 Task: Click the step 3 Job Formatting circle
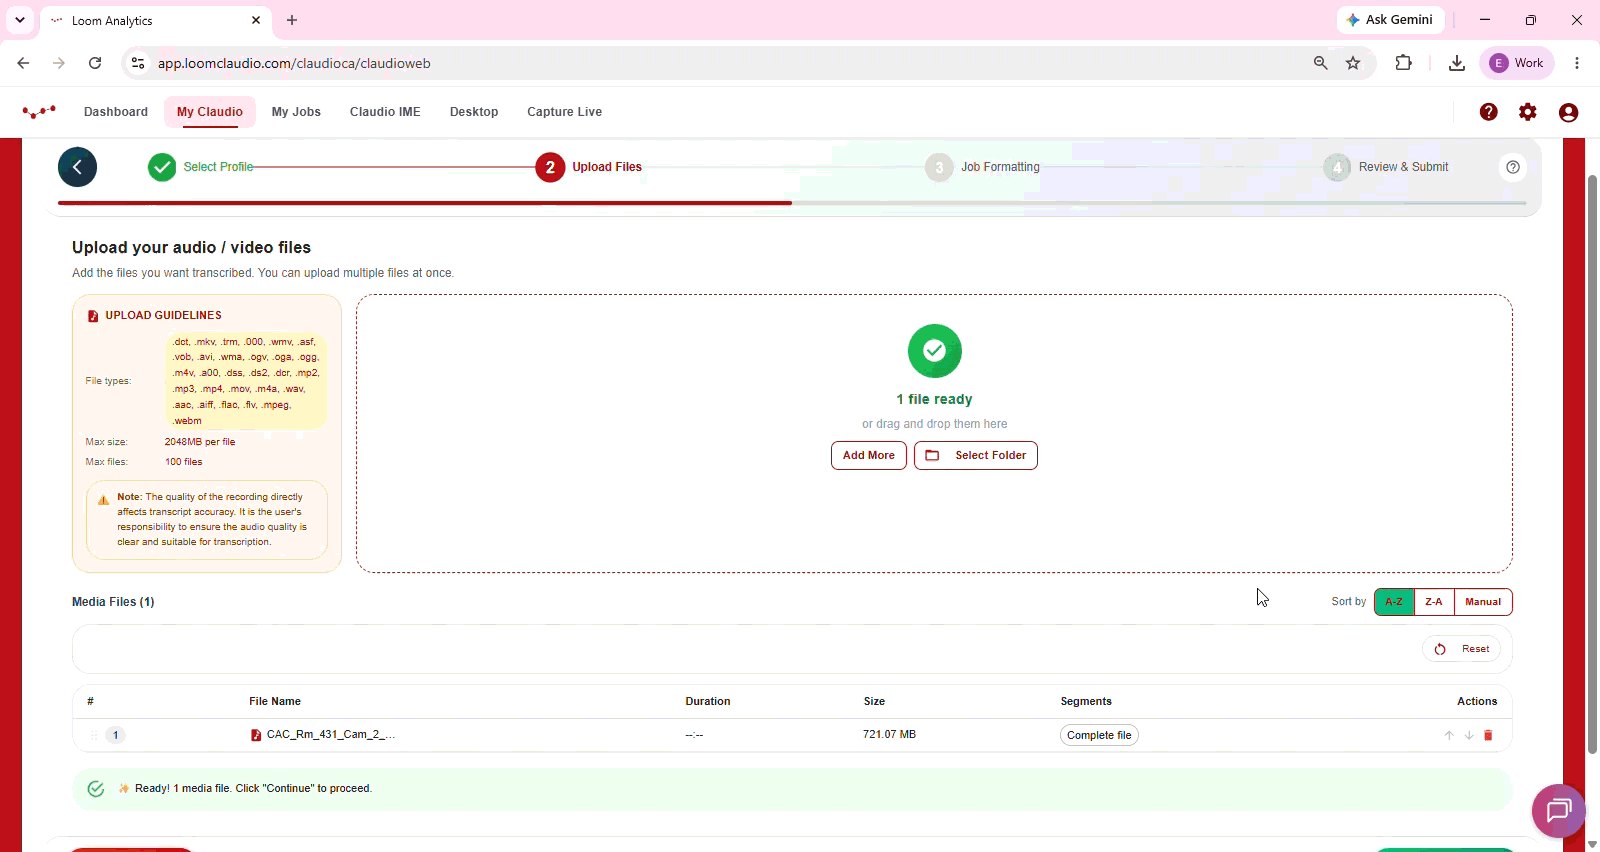point(939,167)
